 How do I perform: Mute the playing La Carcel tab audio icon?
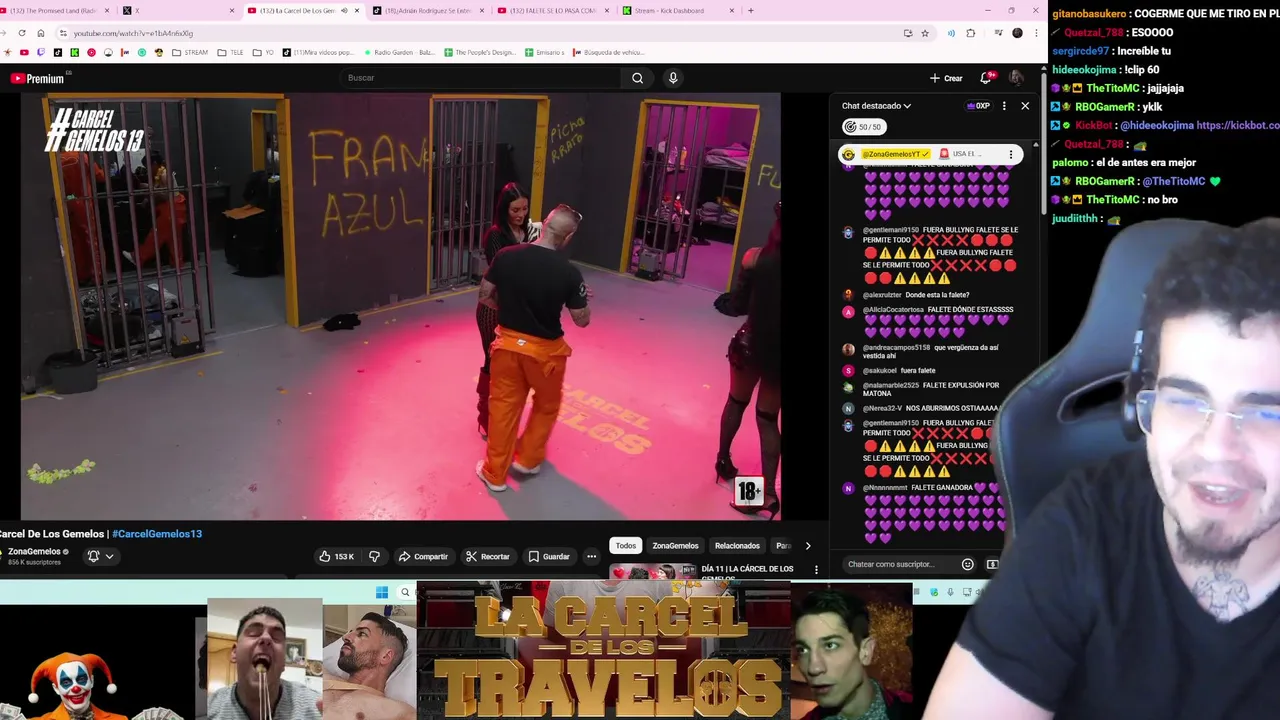(344, 11)
